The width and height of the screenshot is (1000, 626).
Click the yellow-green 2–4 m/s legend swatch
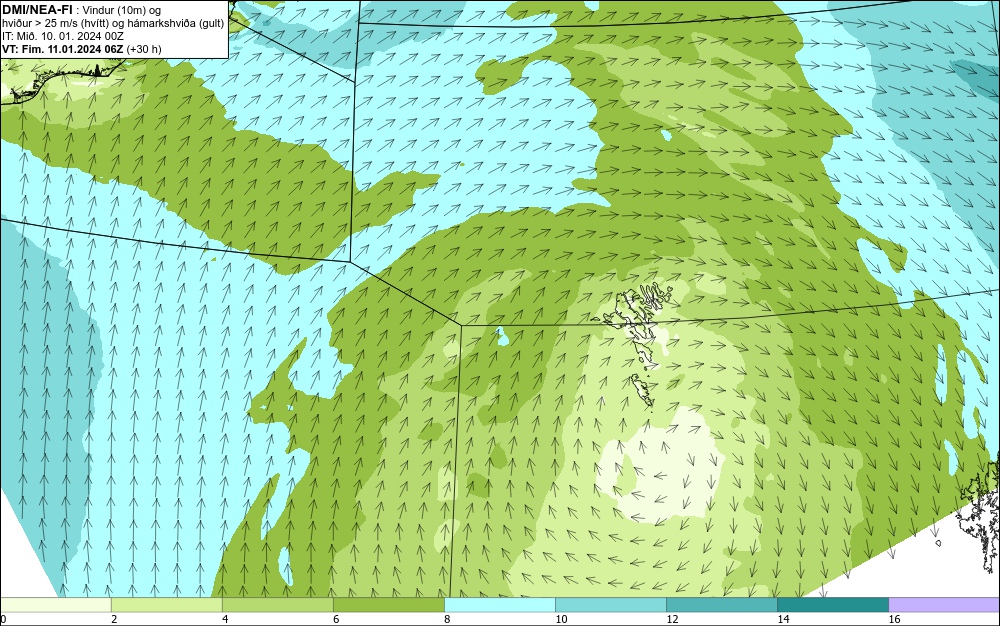tap(166, 605)
